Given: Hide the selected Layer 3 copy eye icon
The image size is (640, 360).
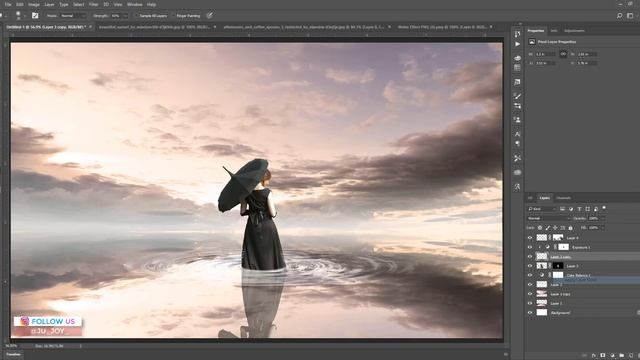Looking at the screenshot, I should pyautogui.click(x=530, y=257).
